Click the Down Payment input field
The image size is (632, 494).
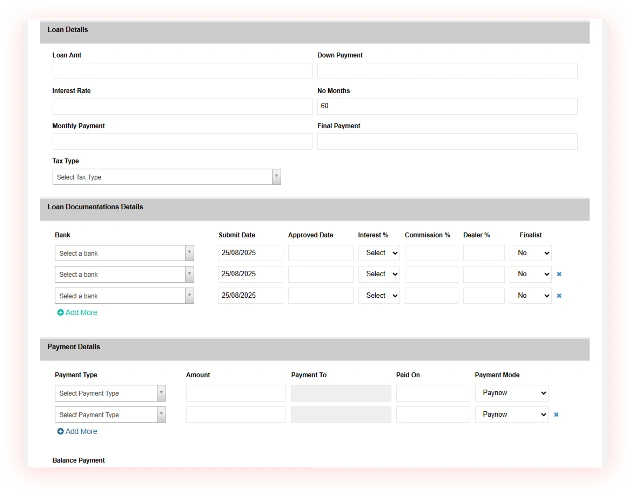point(447,71)
